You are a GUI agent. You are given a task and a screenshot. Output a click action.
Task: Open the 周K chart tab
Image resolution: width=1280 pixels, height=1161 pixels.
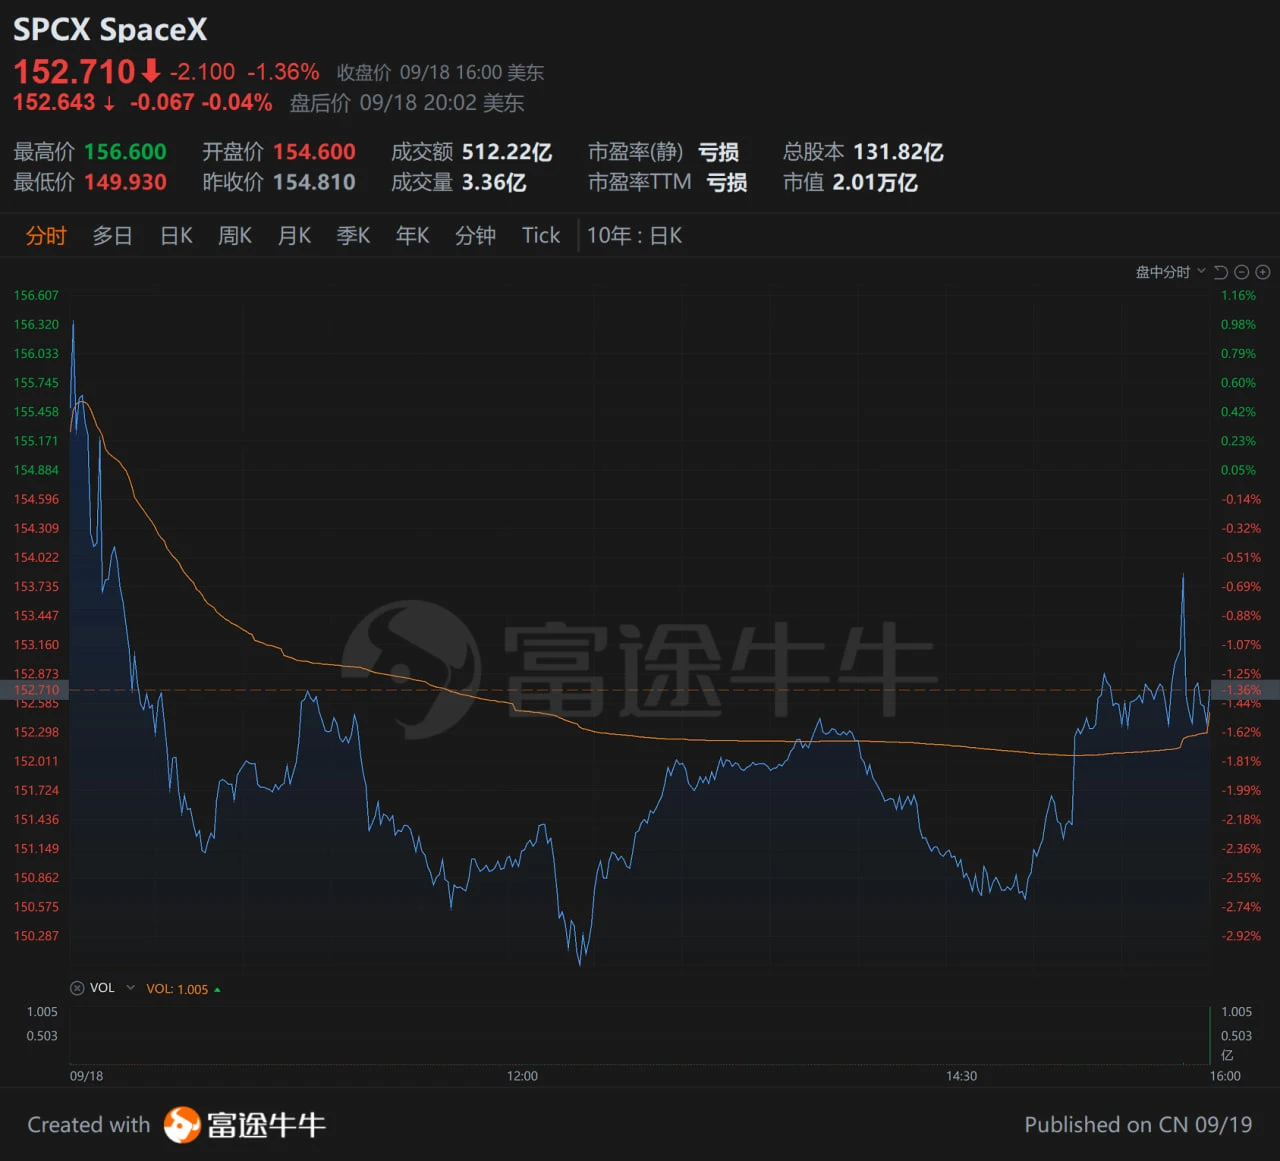click(x=235, y=236)
